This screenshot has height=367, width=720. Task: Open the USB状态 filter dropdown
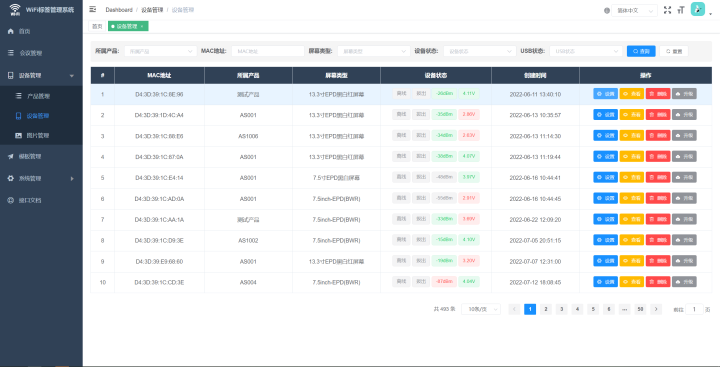point(586,51)
